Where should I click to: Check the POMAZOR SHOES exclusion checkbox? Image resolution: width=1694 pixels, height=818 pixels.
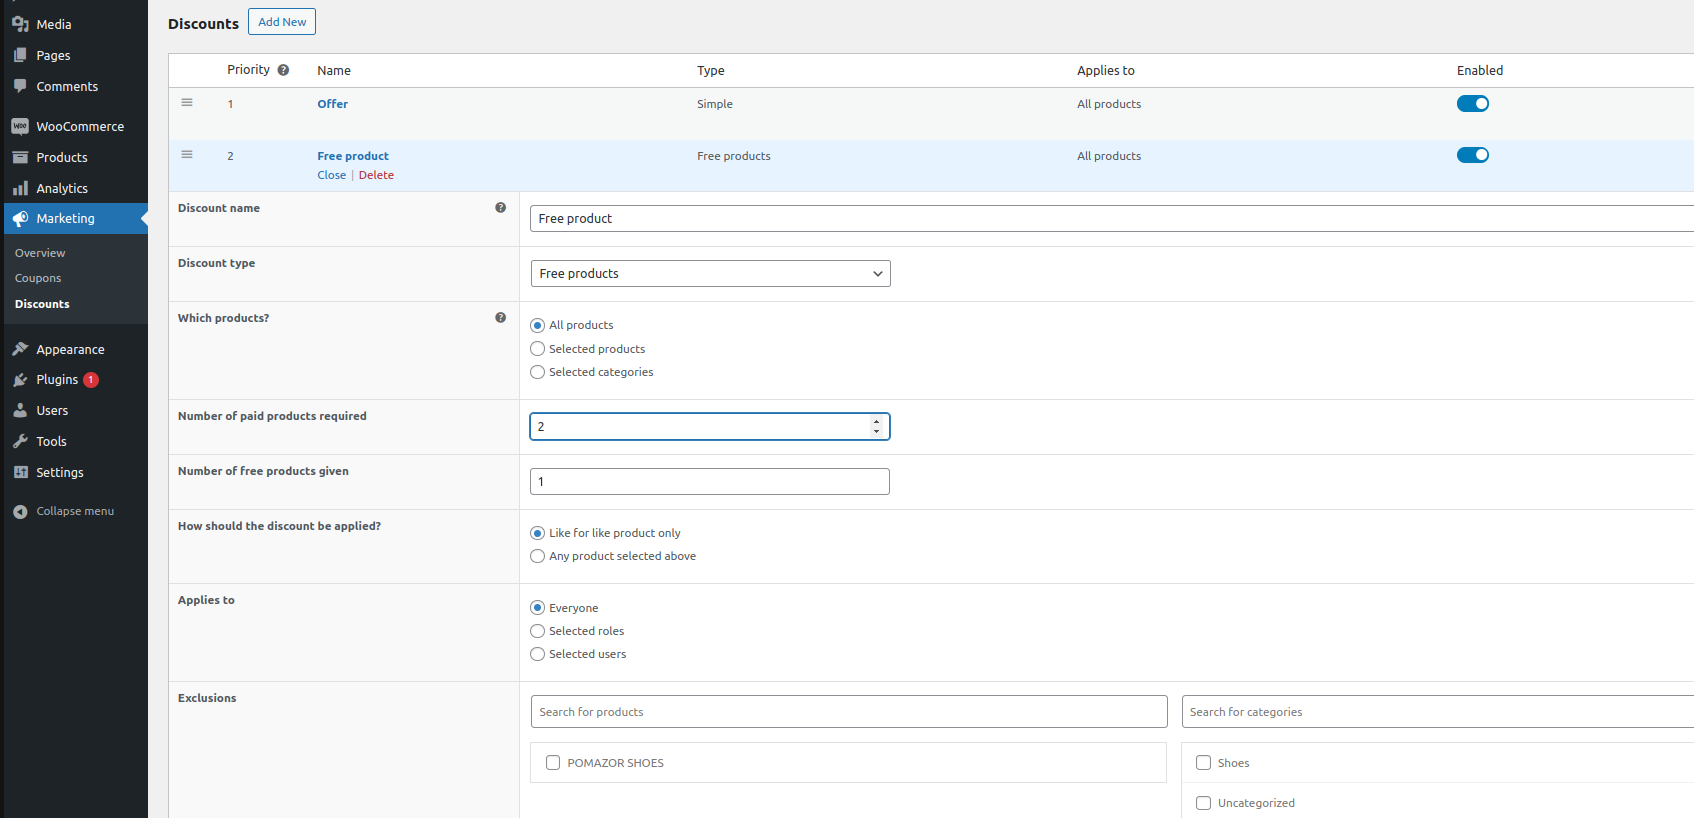(x=553, y=763)
